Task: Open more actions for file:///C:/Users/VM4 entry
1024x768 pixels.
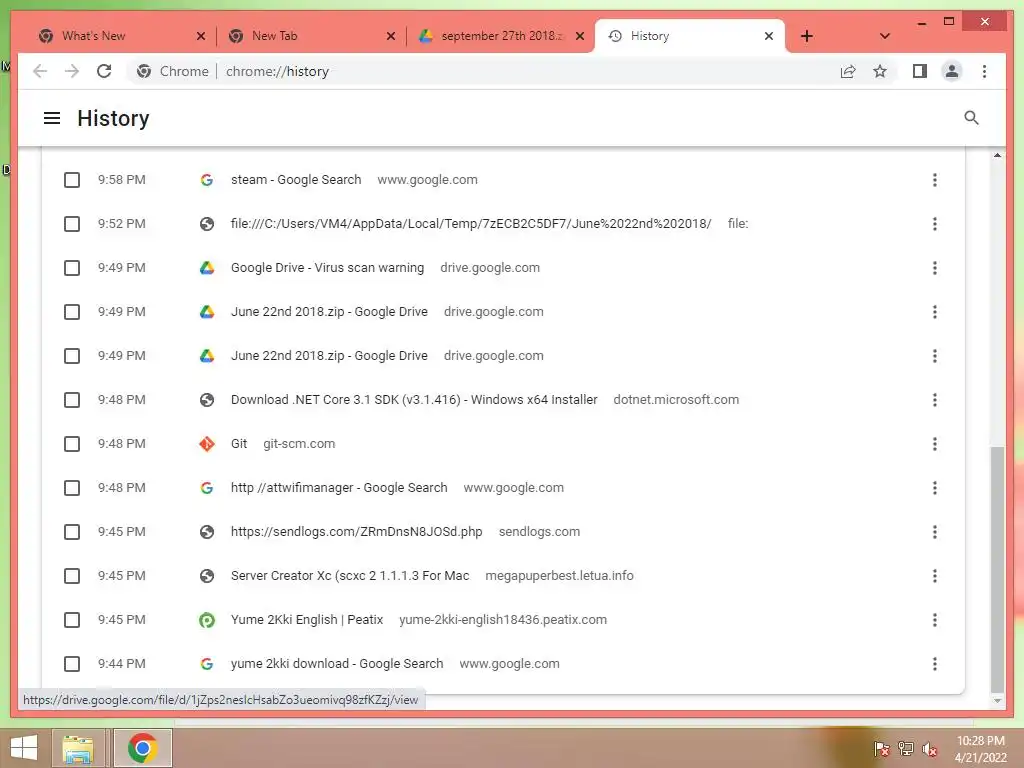Action: [935, 224]
